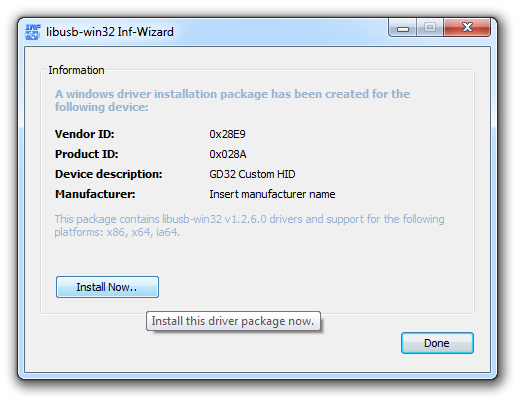516x397 pixels.
Task: Click the Install Now.. button
Action: [107, 287]
